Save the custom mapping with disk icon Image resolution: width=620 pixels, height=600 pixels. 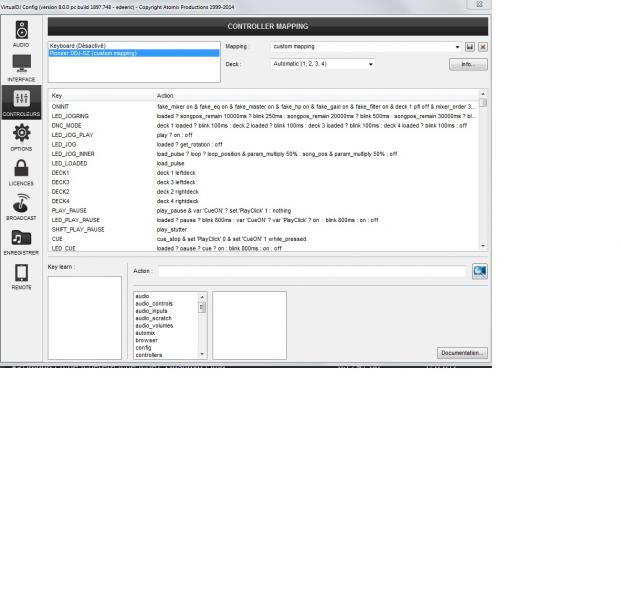pyautogui.click(x=469, y=47)
